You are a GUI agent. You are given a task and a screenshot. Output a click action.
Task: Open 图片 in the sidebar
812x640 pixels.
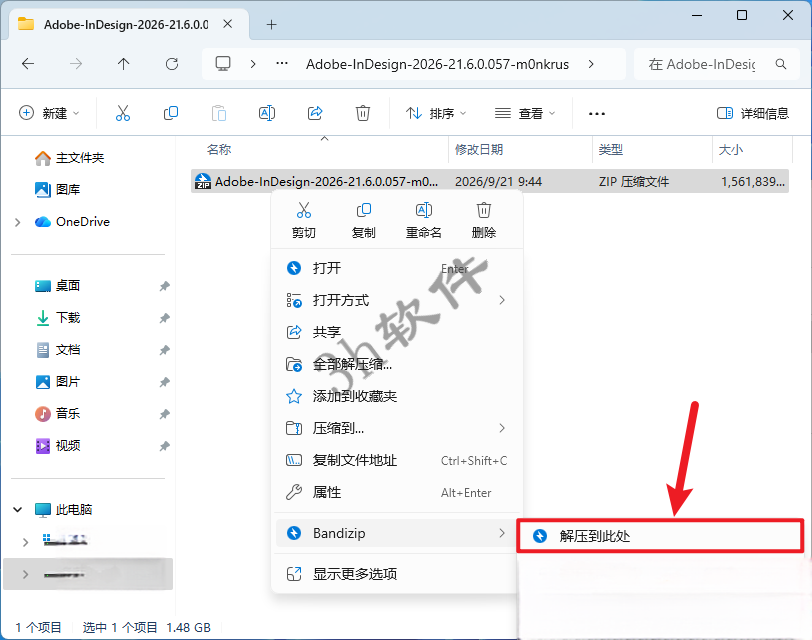click(57, 382)
